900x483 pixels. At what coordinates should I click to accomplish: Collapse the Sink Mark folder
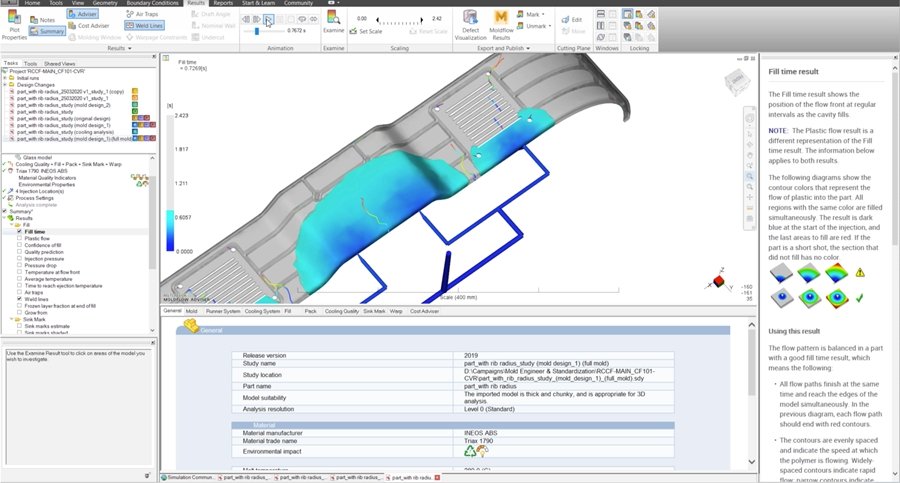point(11,319)
